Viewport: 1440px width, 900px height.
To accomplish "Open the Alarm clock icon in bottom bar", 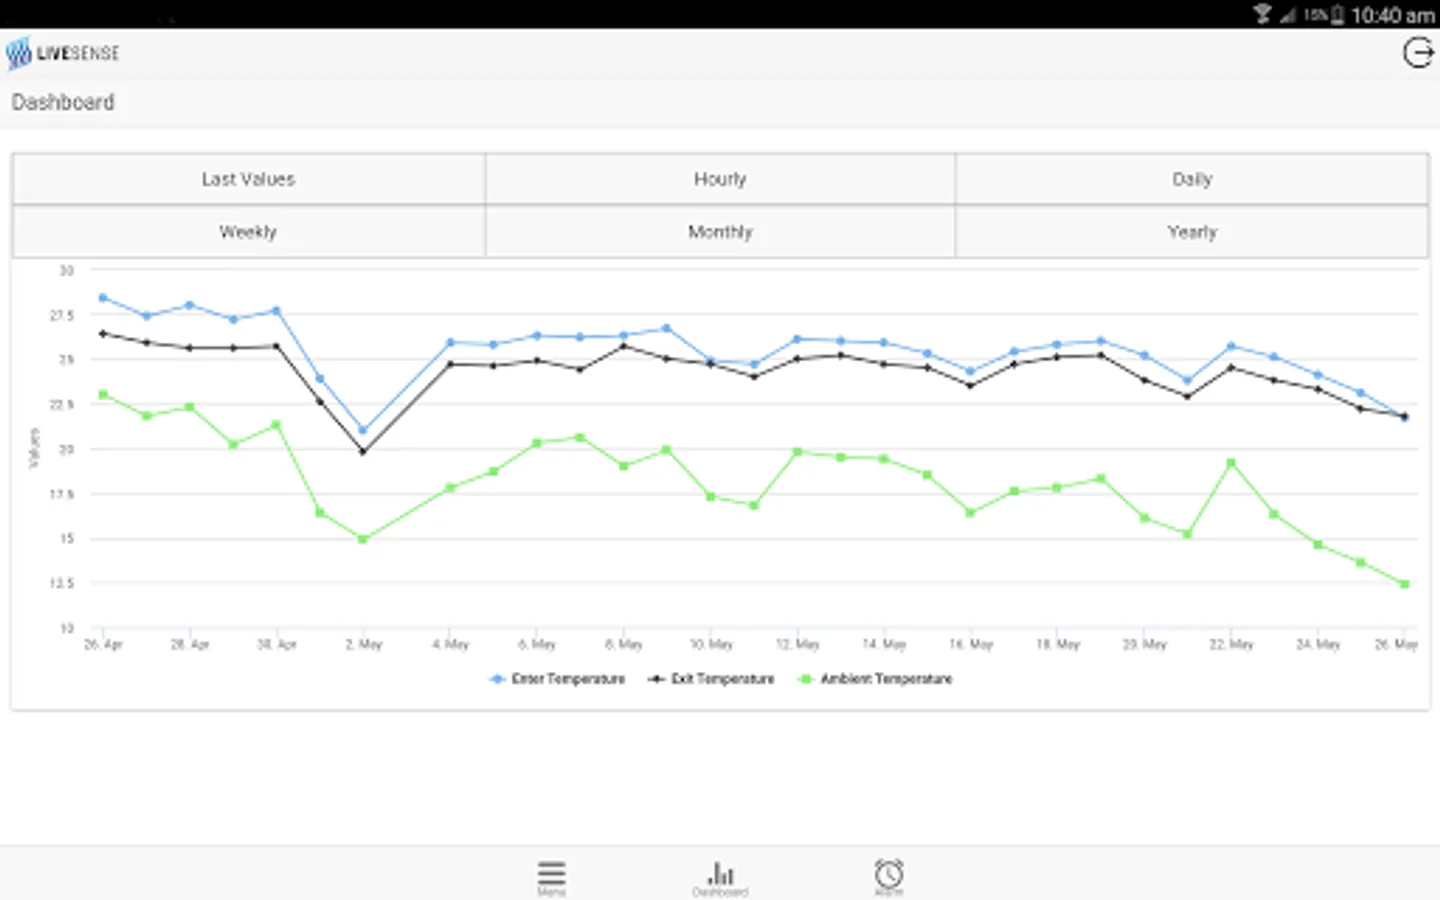I will point(889,876).
